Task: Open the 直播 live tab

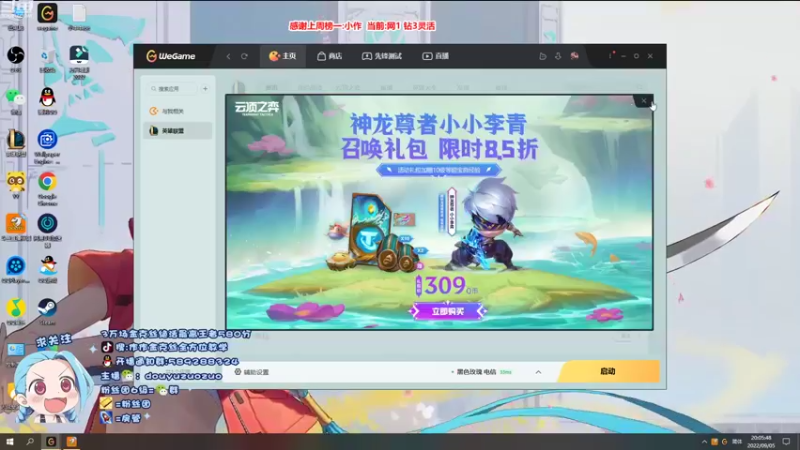Action: pyautogui.click(x=436, y=56)
